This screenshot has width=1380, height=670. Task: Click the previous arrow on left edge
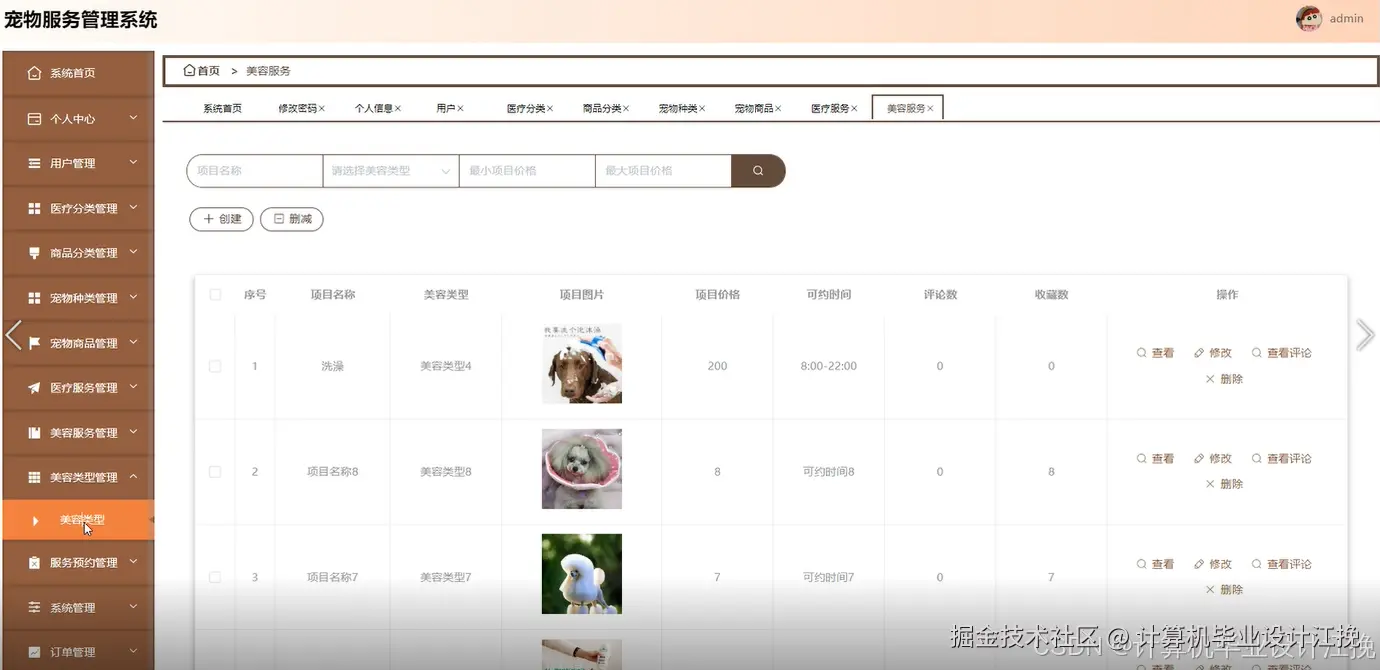pos(13,335)
